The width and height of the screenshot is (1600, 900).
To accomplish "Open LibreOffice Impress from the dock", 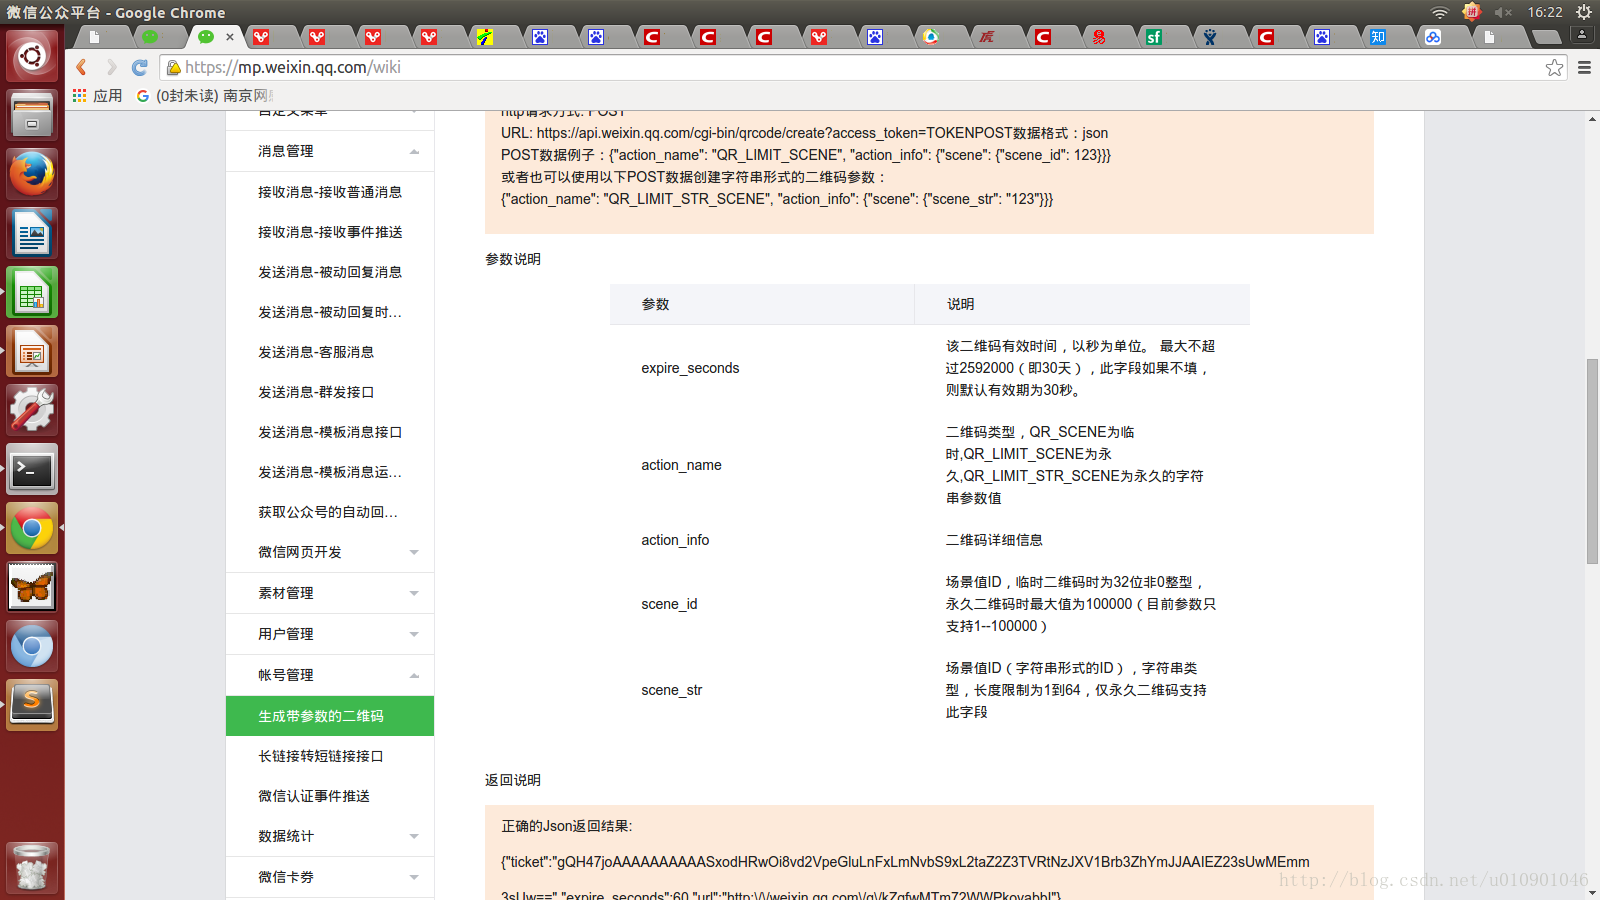I will [32, 351].
